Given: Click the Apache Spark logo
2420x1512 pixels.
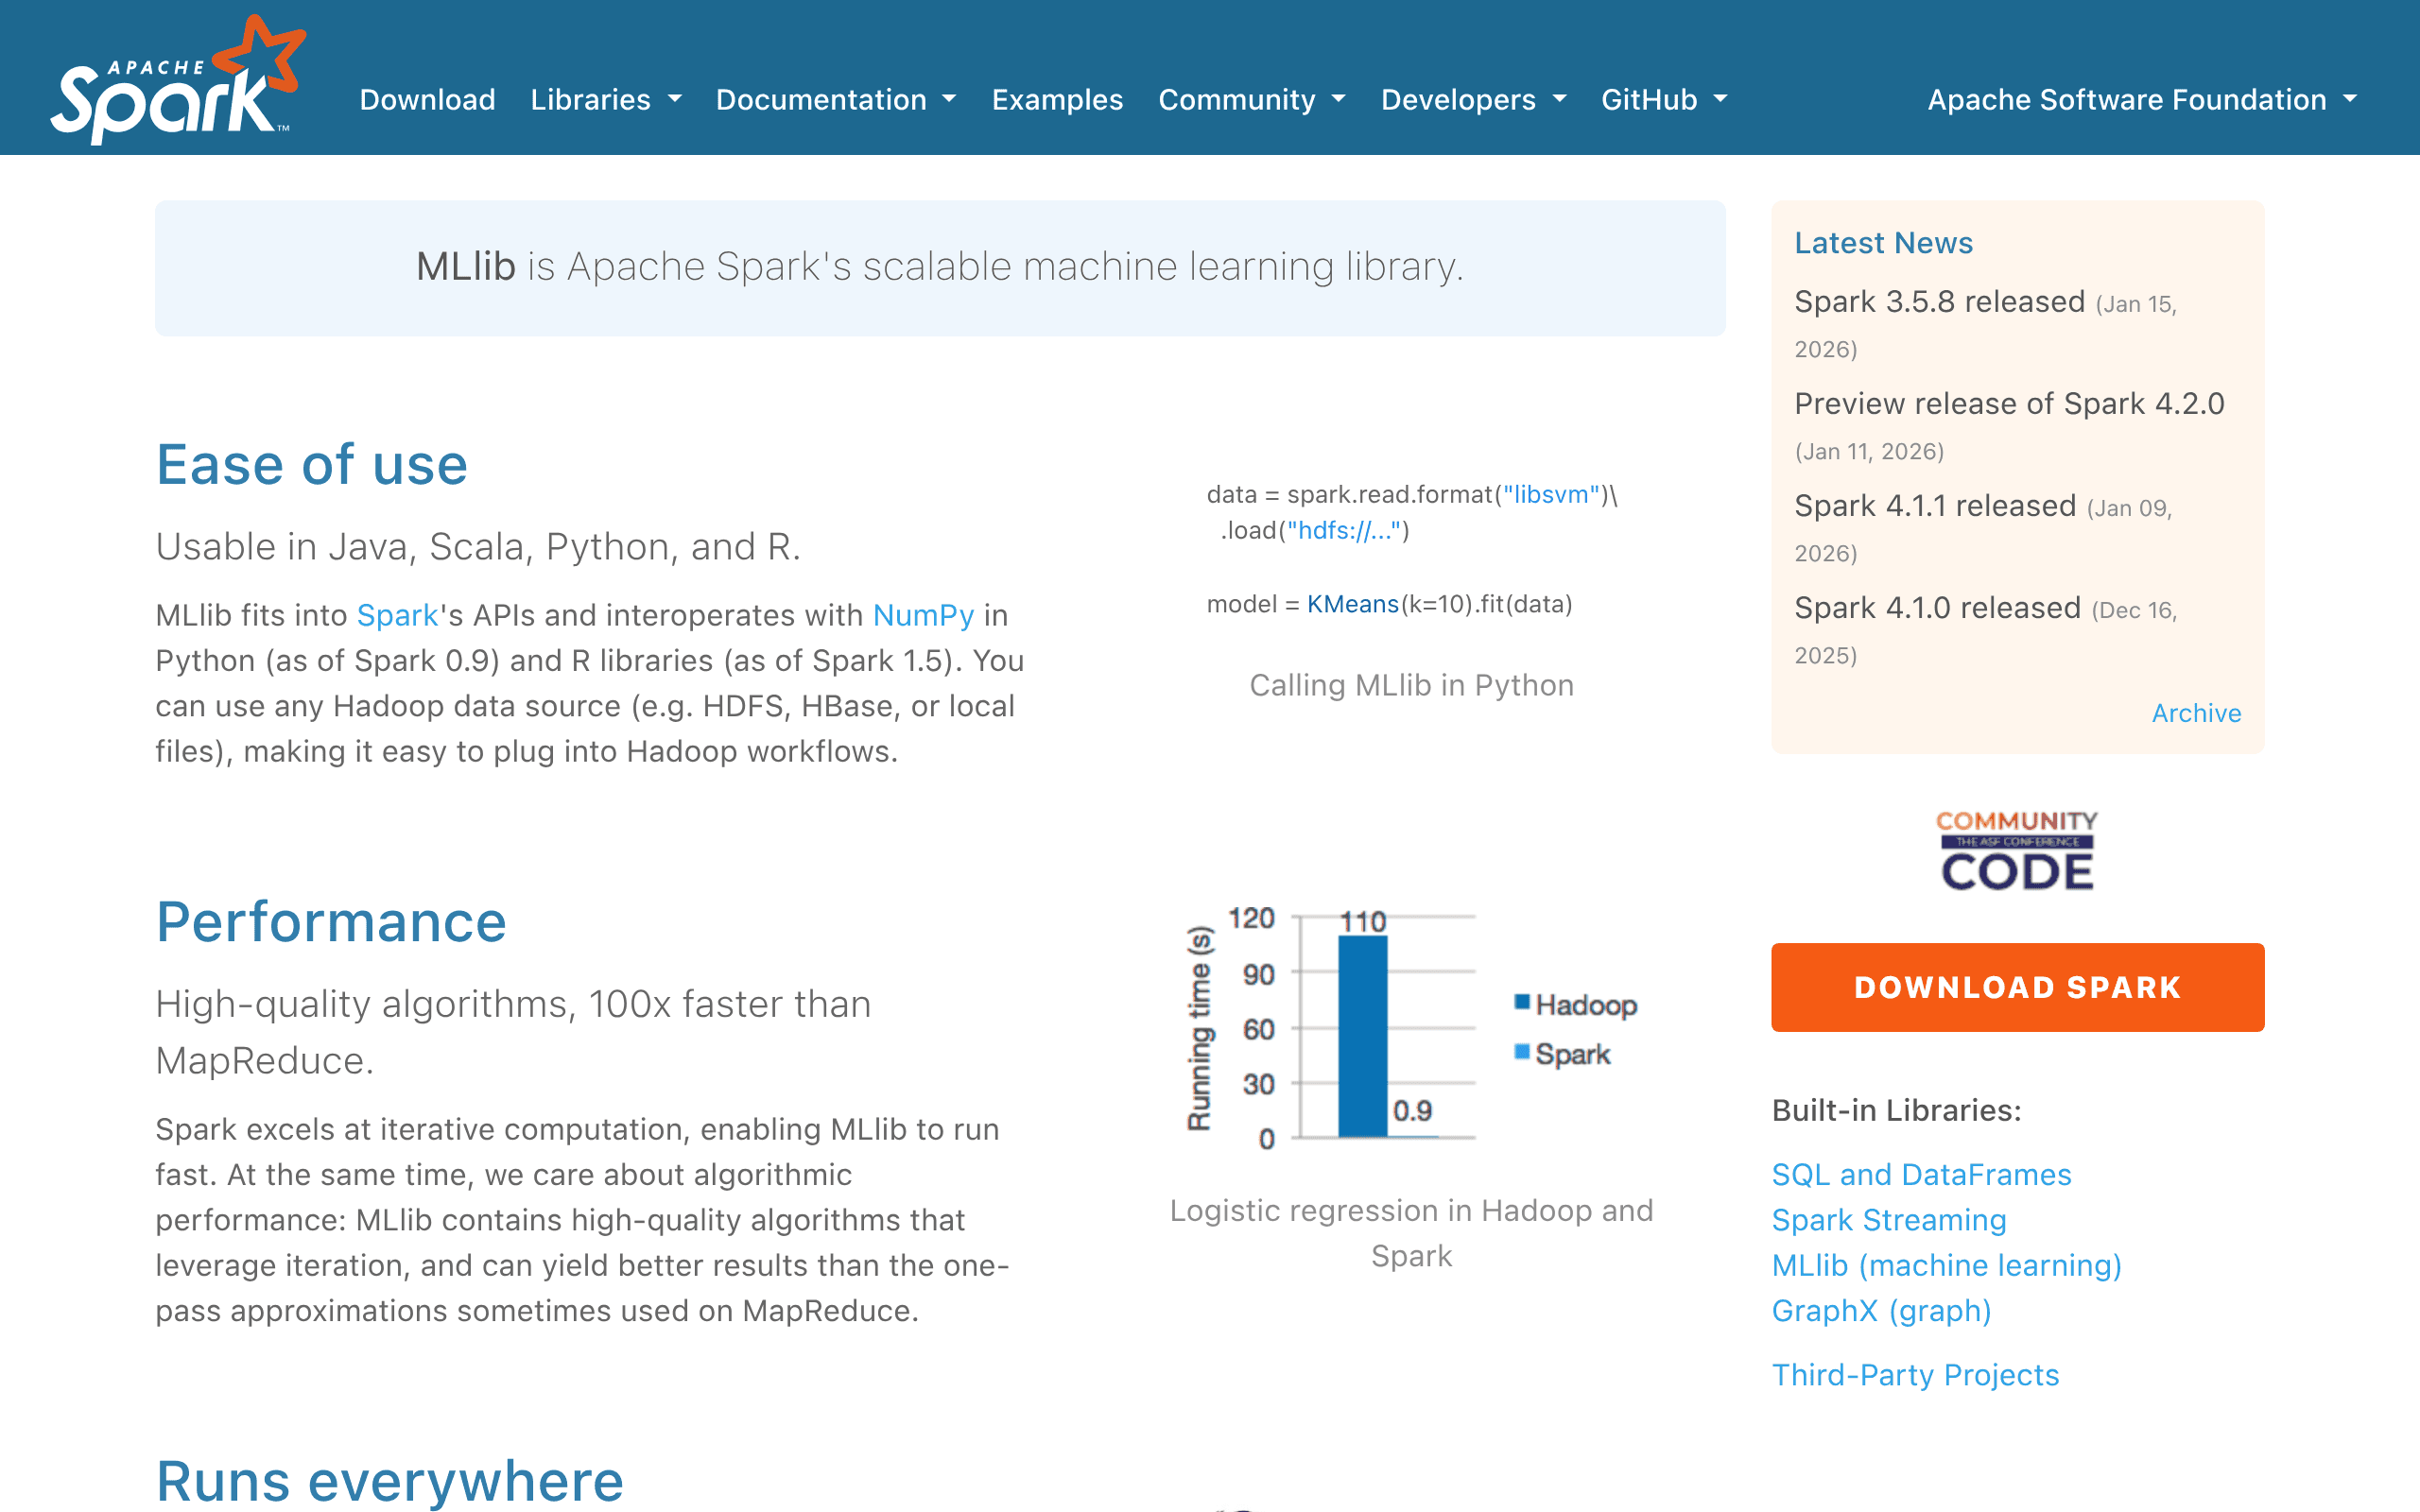Looking at the screenshot, I should coord(178,80).
